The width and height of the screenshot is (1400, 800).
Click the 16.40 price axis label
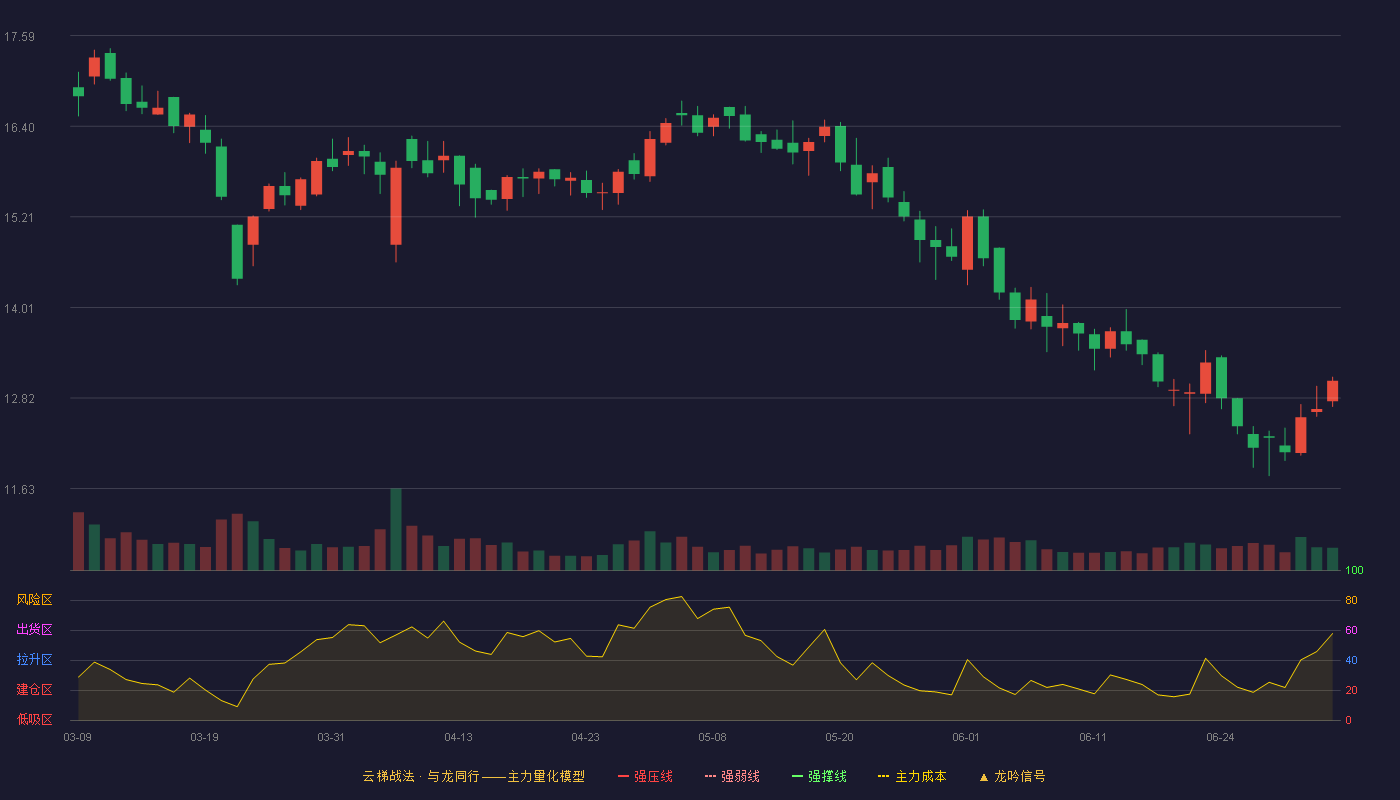coord(19,128)
